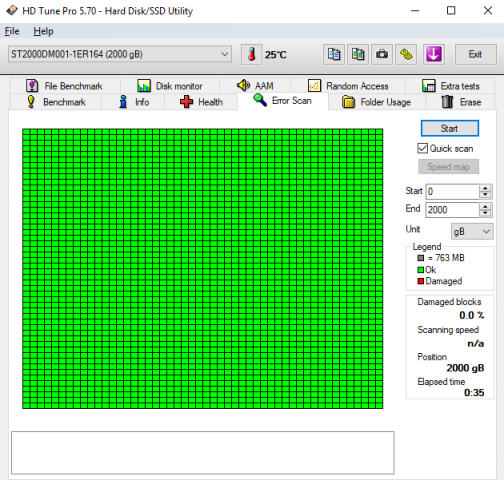This screenshot has width=504, height=480.
Task: Decrease the End value with down arrow
Action: tap(485, 213)
